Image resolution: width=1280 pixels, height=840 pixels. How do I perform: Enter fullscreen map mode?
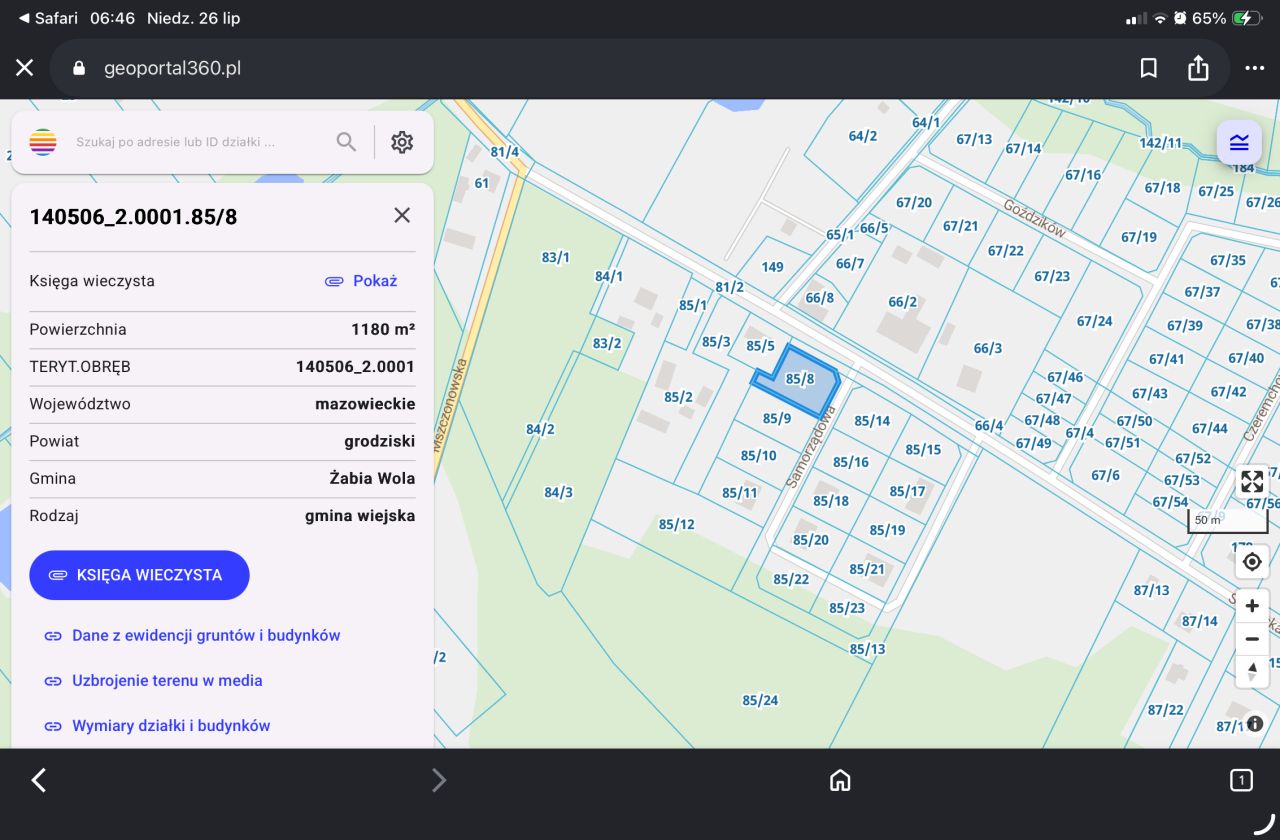1252,481
